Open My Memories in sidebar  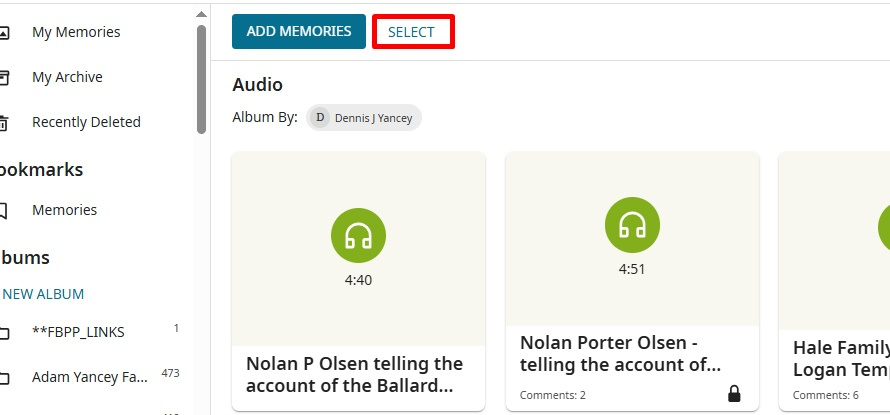tap(76, 32)
